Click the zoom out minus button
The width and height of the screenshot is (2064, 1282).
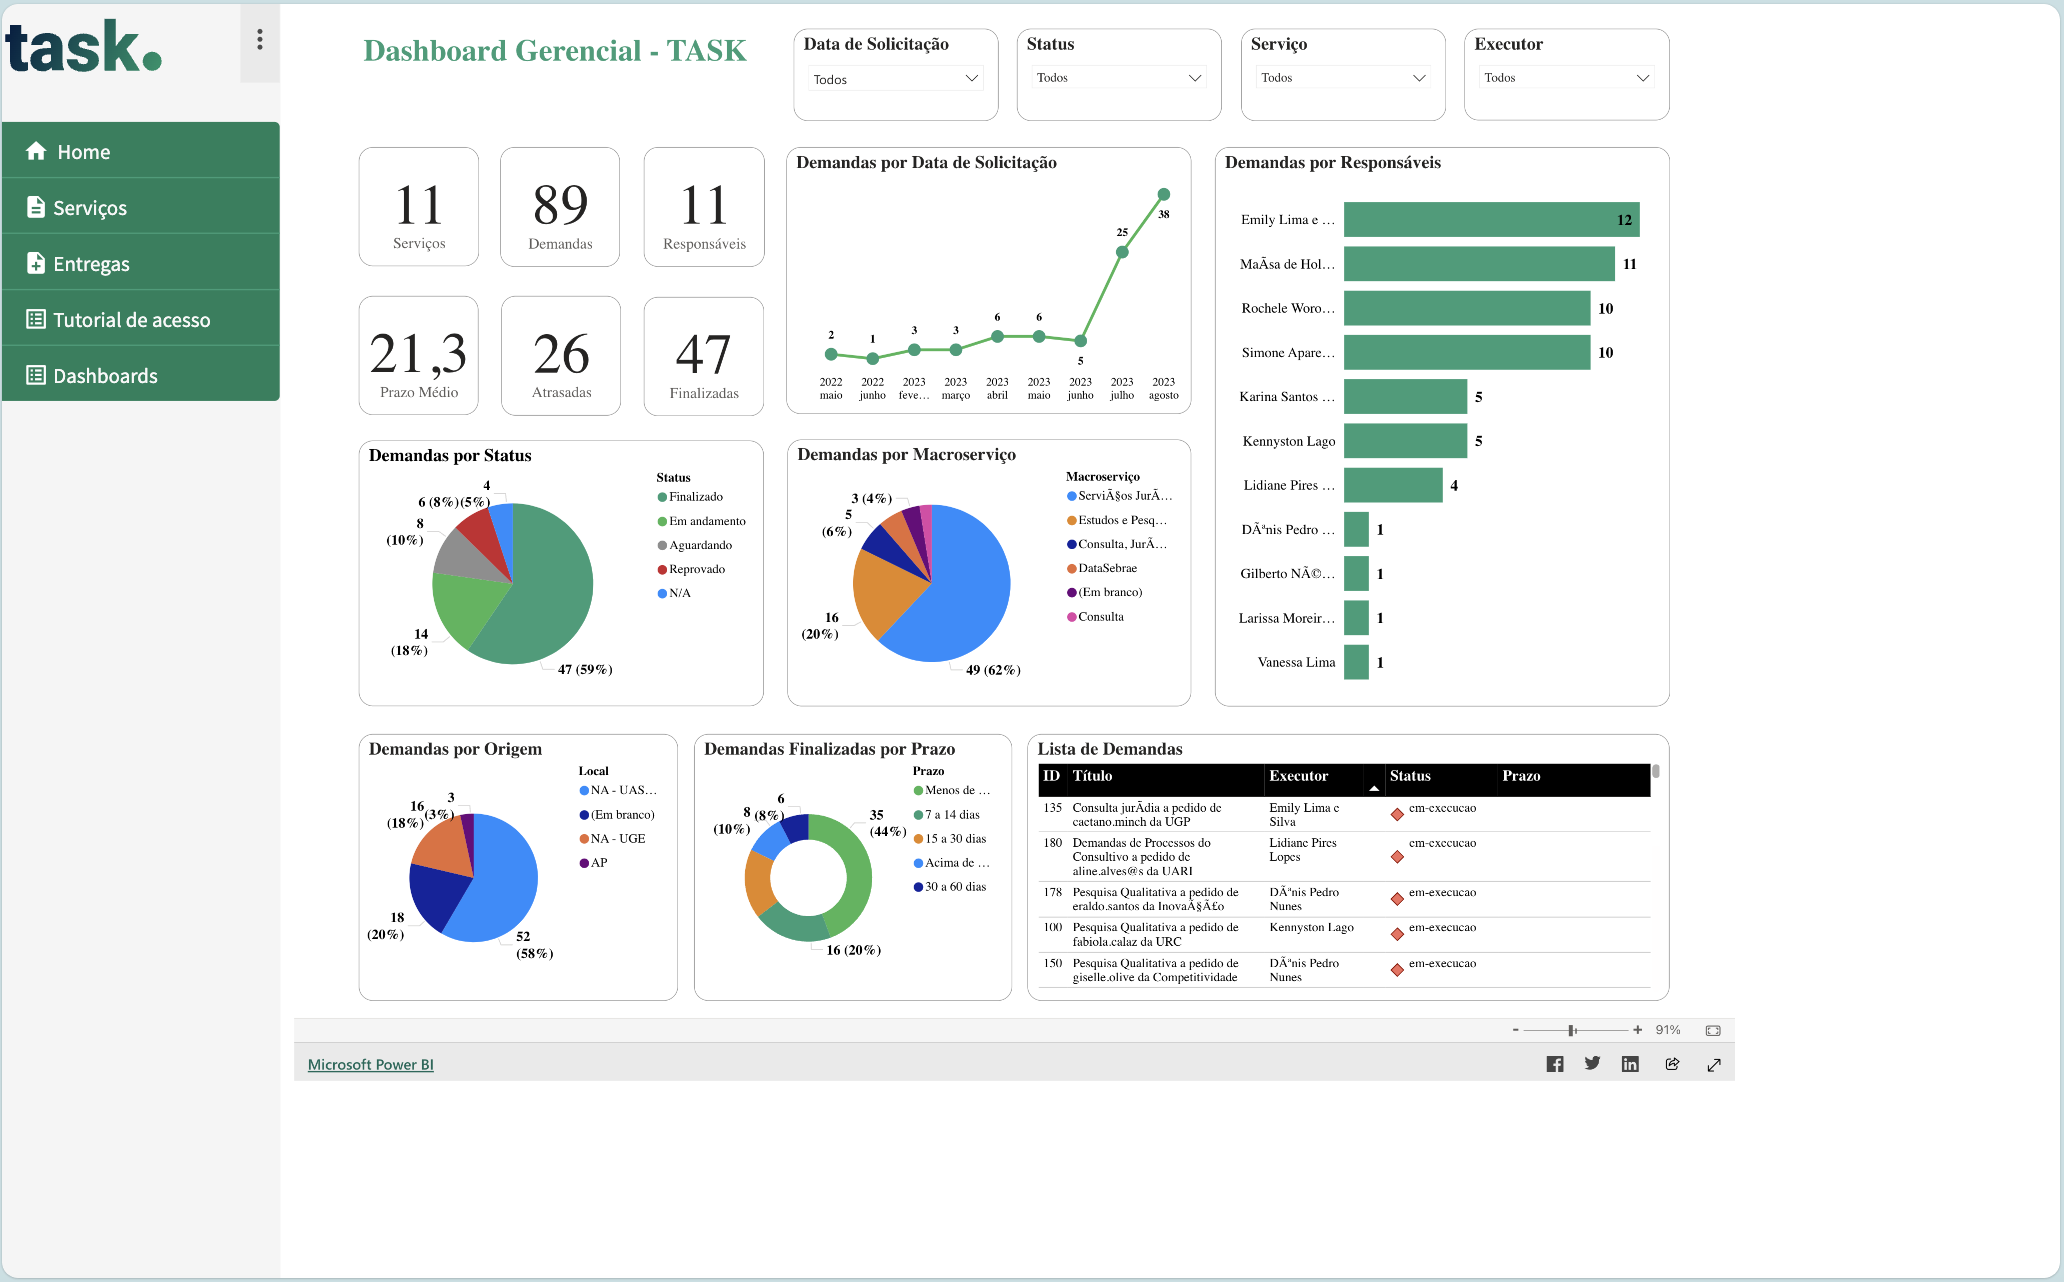click(x=1516, y=1030)
